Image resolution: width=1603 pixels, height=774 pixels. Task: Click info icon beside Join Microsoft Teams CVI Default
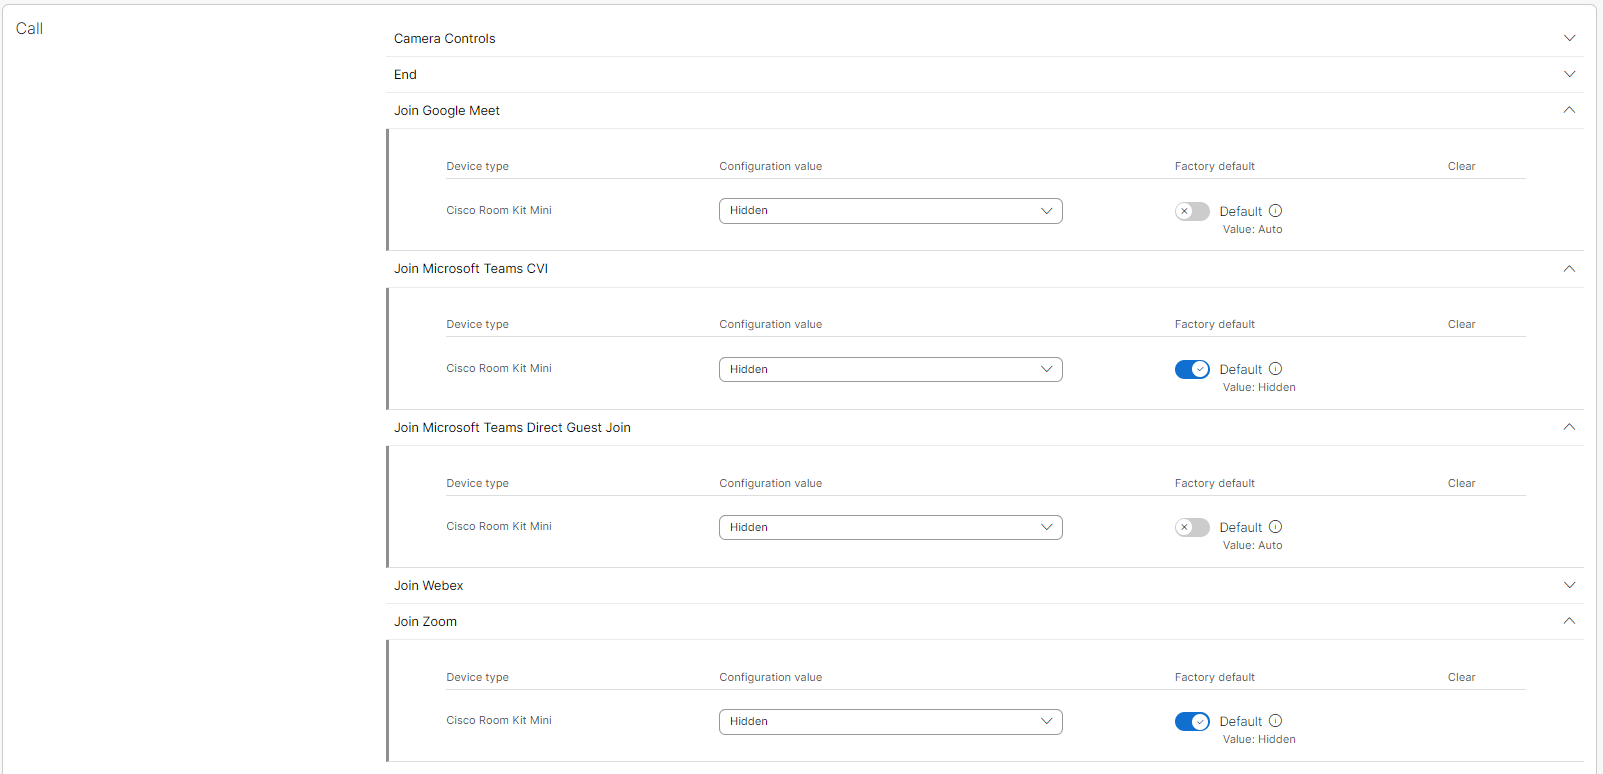point(1275,369)
